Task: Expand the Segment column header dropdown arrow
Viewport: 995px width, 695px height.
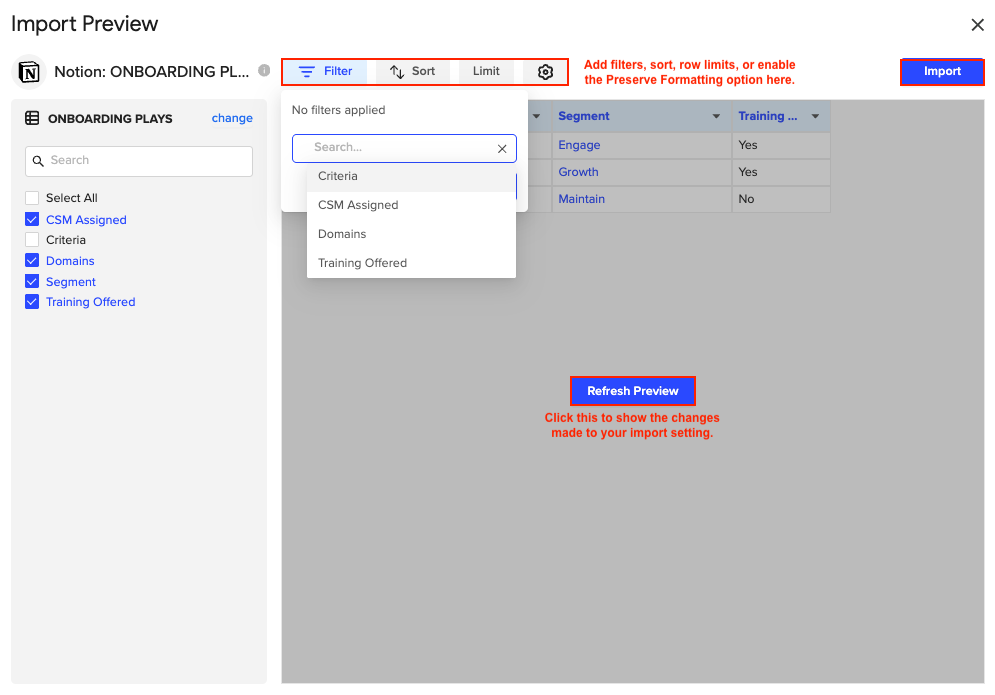Action: click(716, 117)
